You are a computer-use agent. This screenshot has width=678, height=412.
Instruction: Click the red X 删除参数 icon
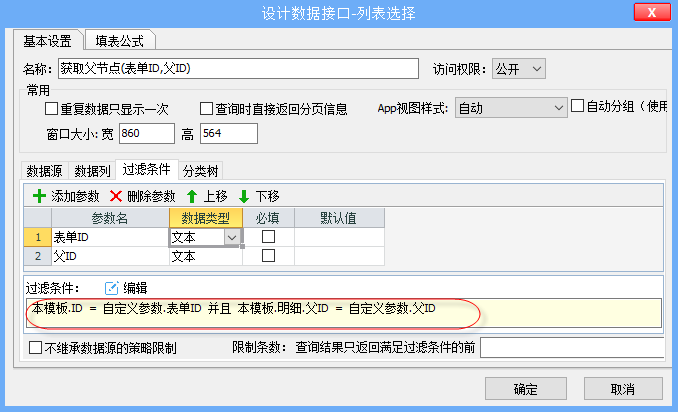coord(115,196)
